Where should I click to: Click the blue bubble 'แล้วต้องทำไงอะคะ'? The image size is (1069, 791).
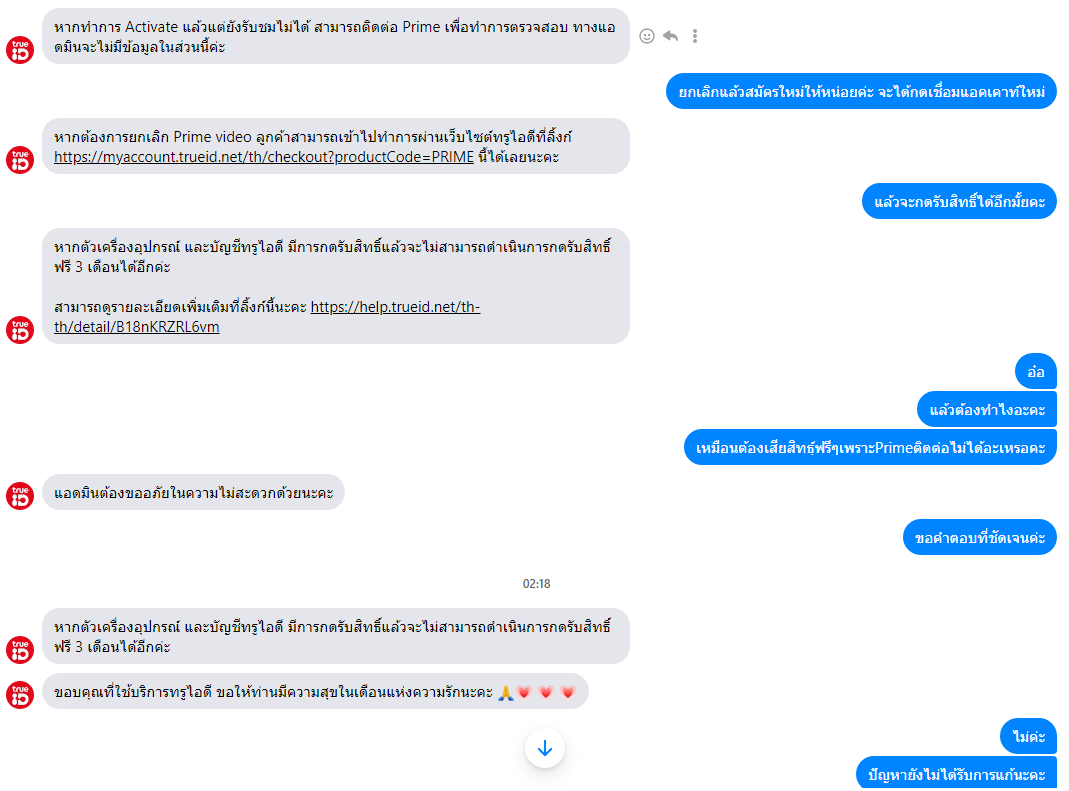point(987,409)
